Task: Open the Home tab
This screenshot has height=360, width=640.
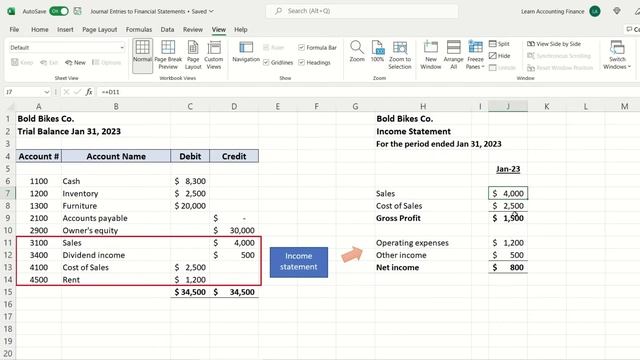Action: pos(40,29)
